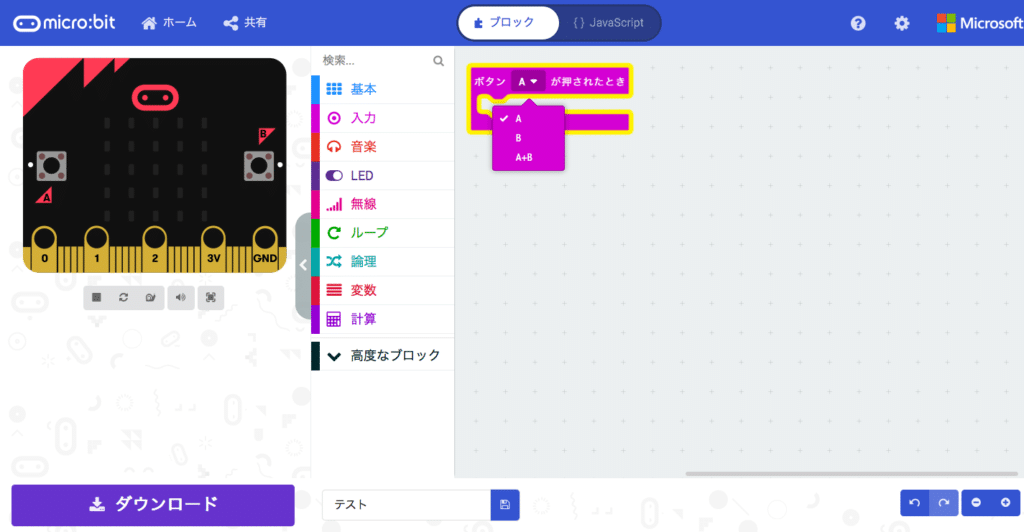
Task: Click the ダウンロード button
Action: tap(153, 505)
